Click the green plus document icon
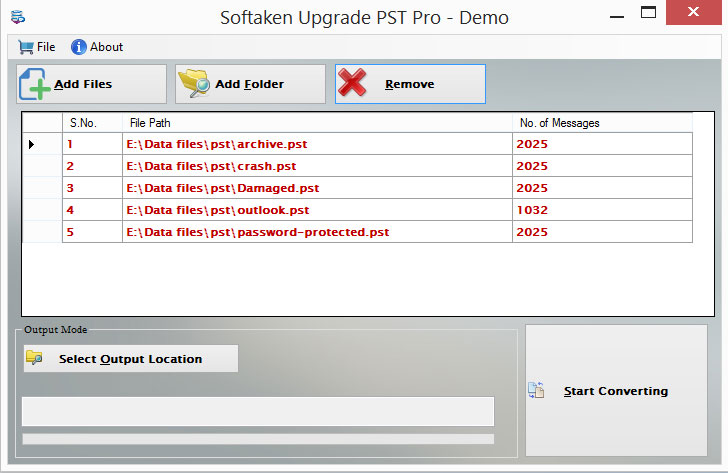This screenshot has height=473, width=728. 34,84
